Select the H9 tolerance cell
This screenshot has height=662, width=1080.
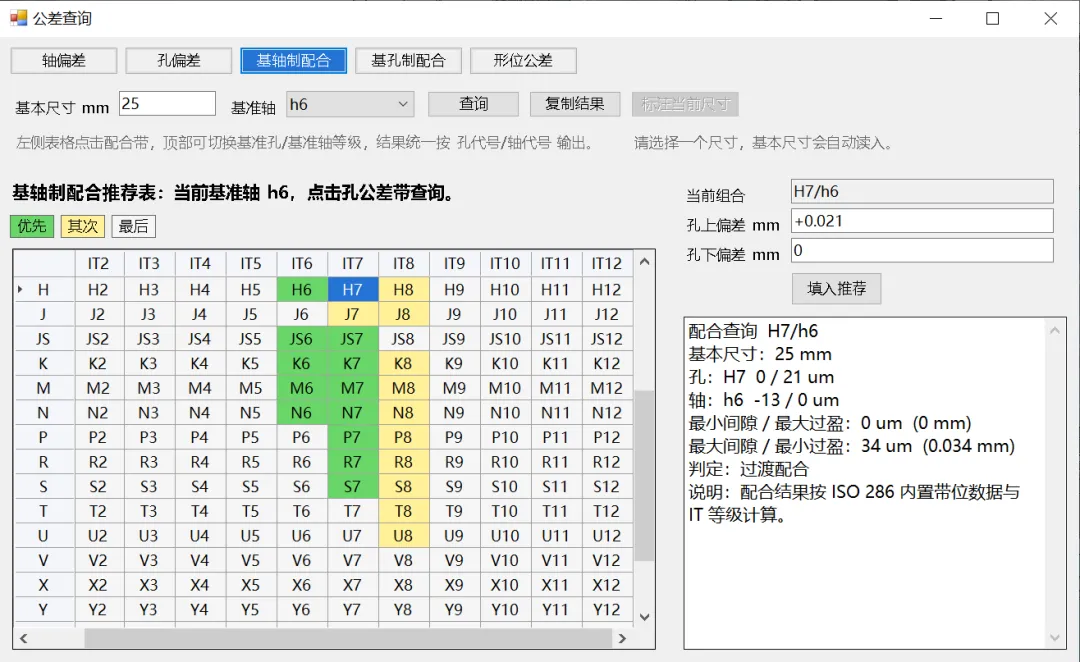click(455, 289)
